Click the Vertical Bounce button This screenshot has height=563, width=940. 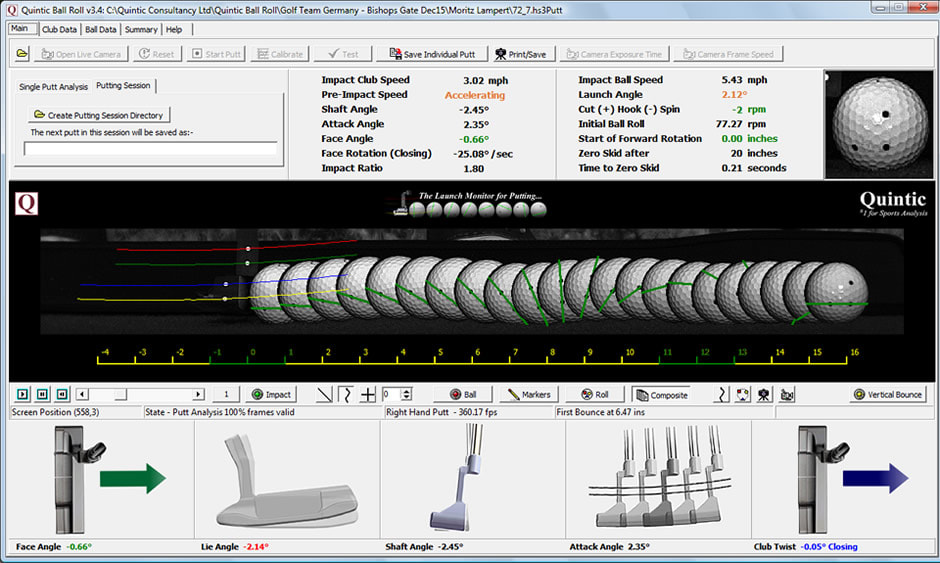click(888, 395)
